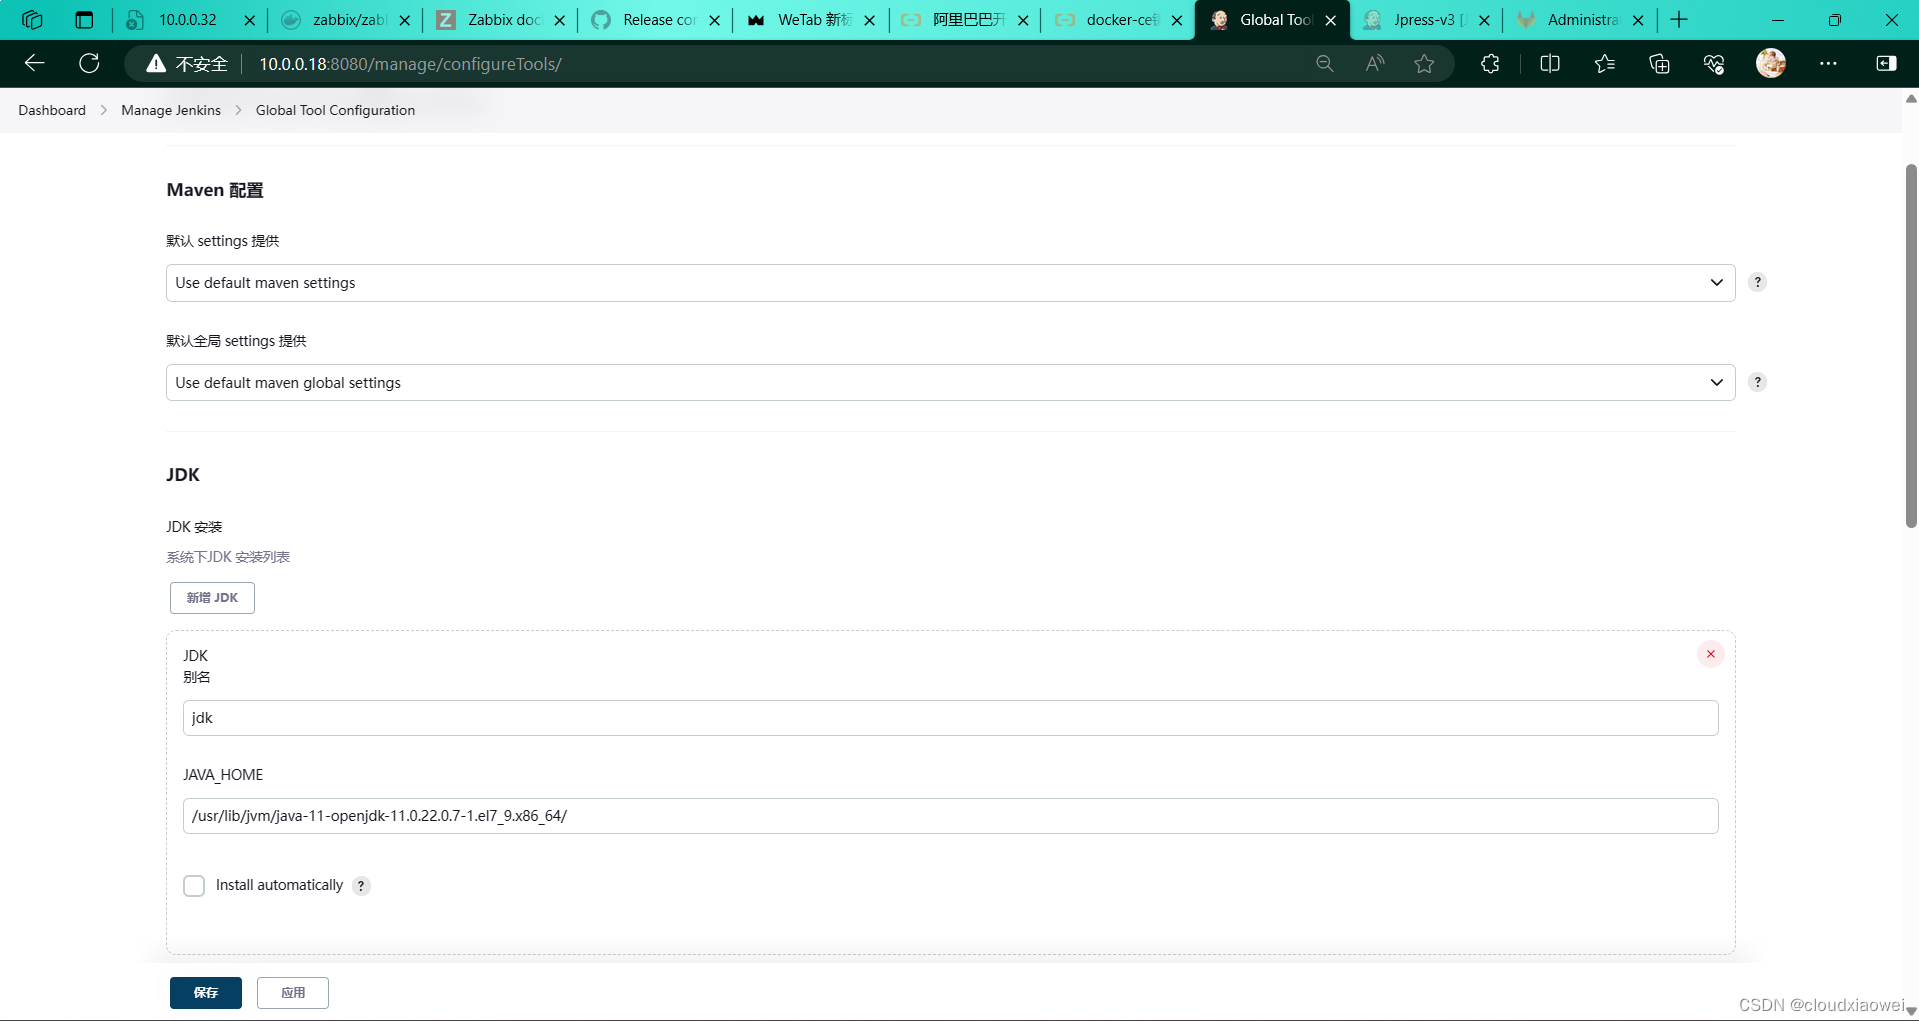The width and height of the screenshot is (1919, 1021).
Task: Go to Dashboard breadcrumb
Action: click(52, 110)
